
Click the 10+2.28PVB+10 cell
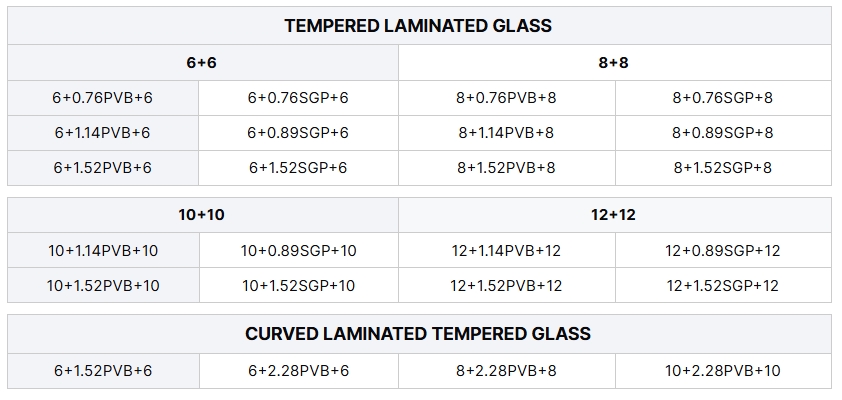723,370
